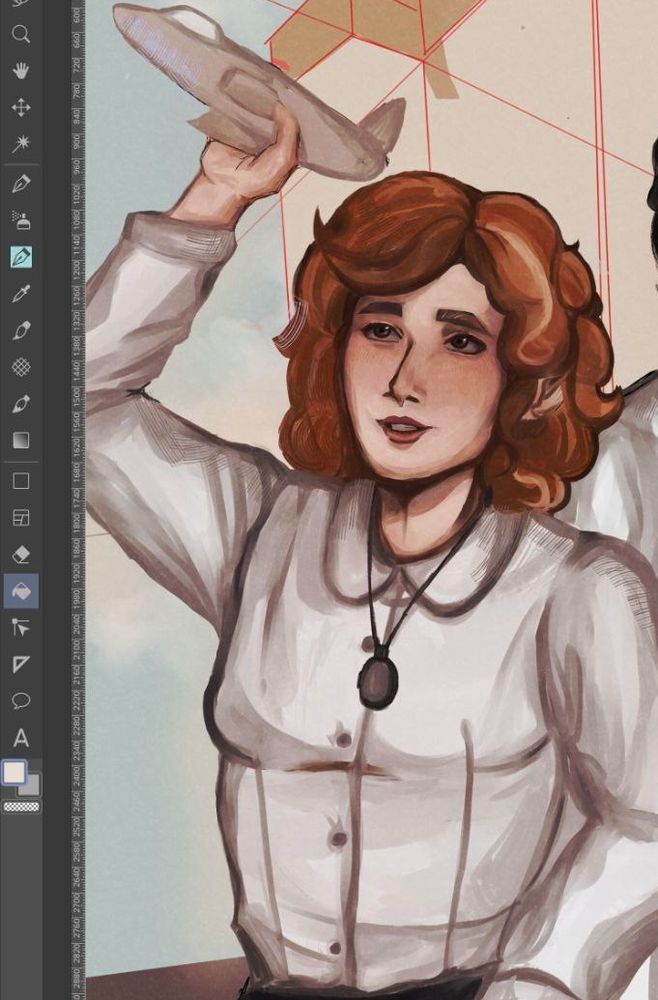Image resolution: width=658 pixels, height=1000 pixels.
Task: Choose the main drawing color swatch
Action: (x=14, y=772)
